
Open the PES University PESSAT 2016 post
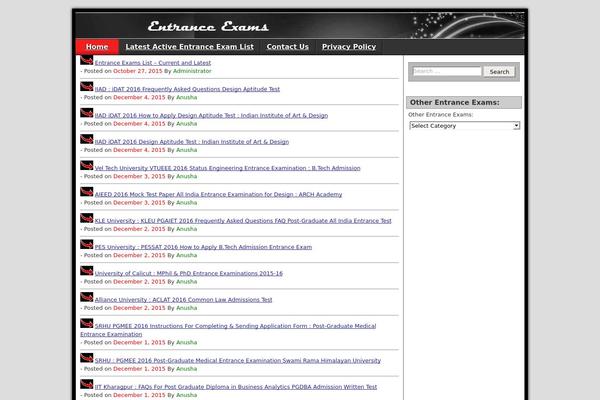point(203,247)
